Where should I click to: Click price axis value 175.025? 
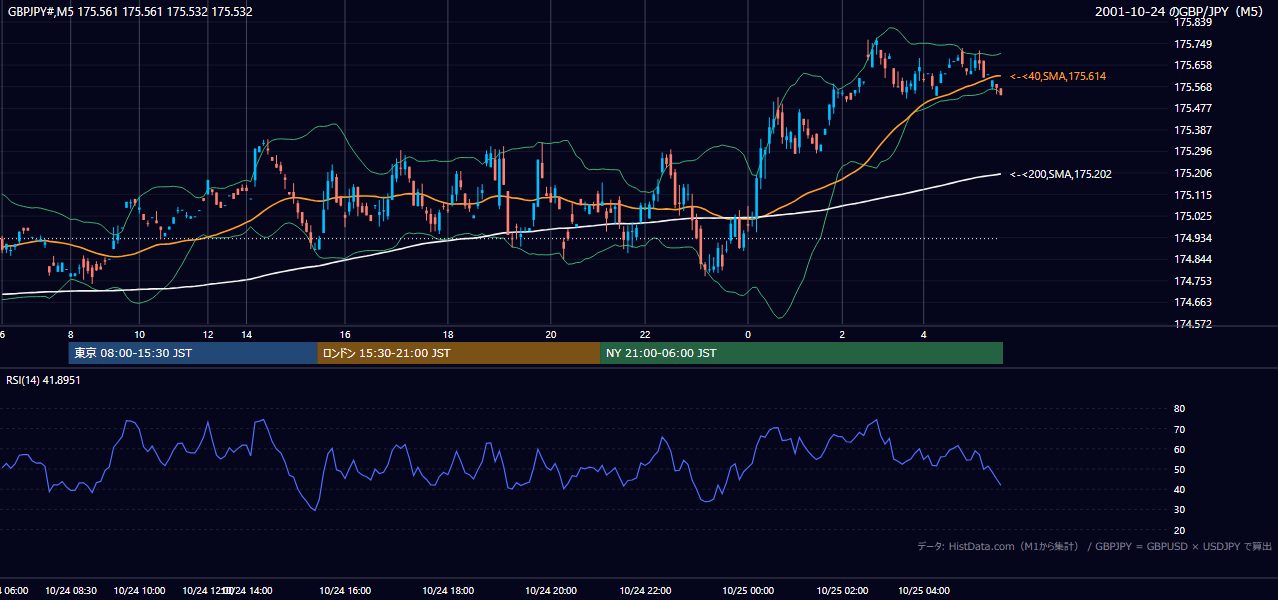coord(1193,216)
